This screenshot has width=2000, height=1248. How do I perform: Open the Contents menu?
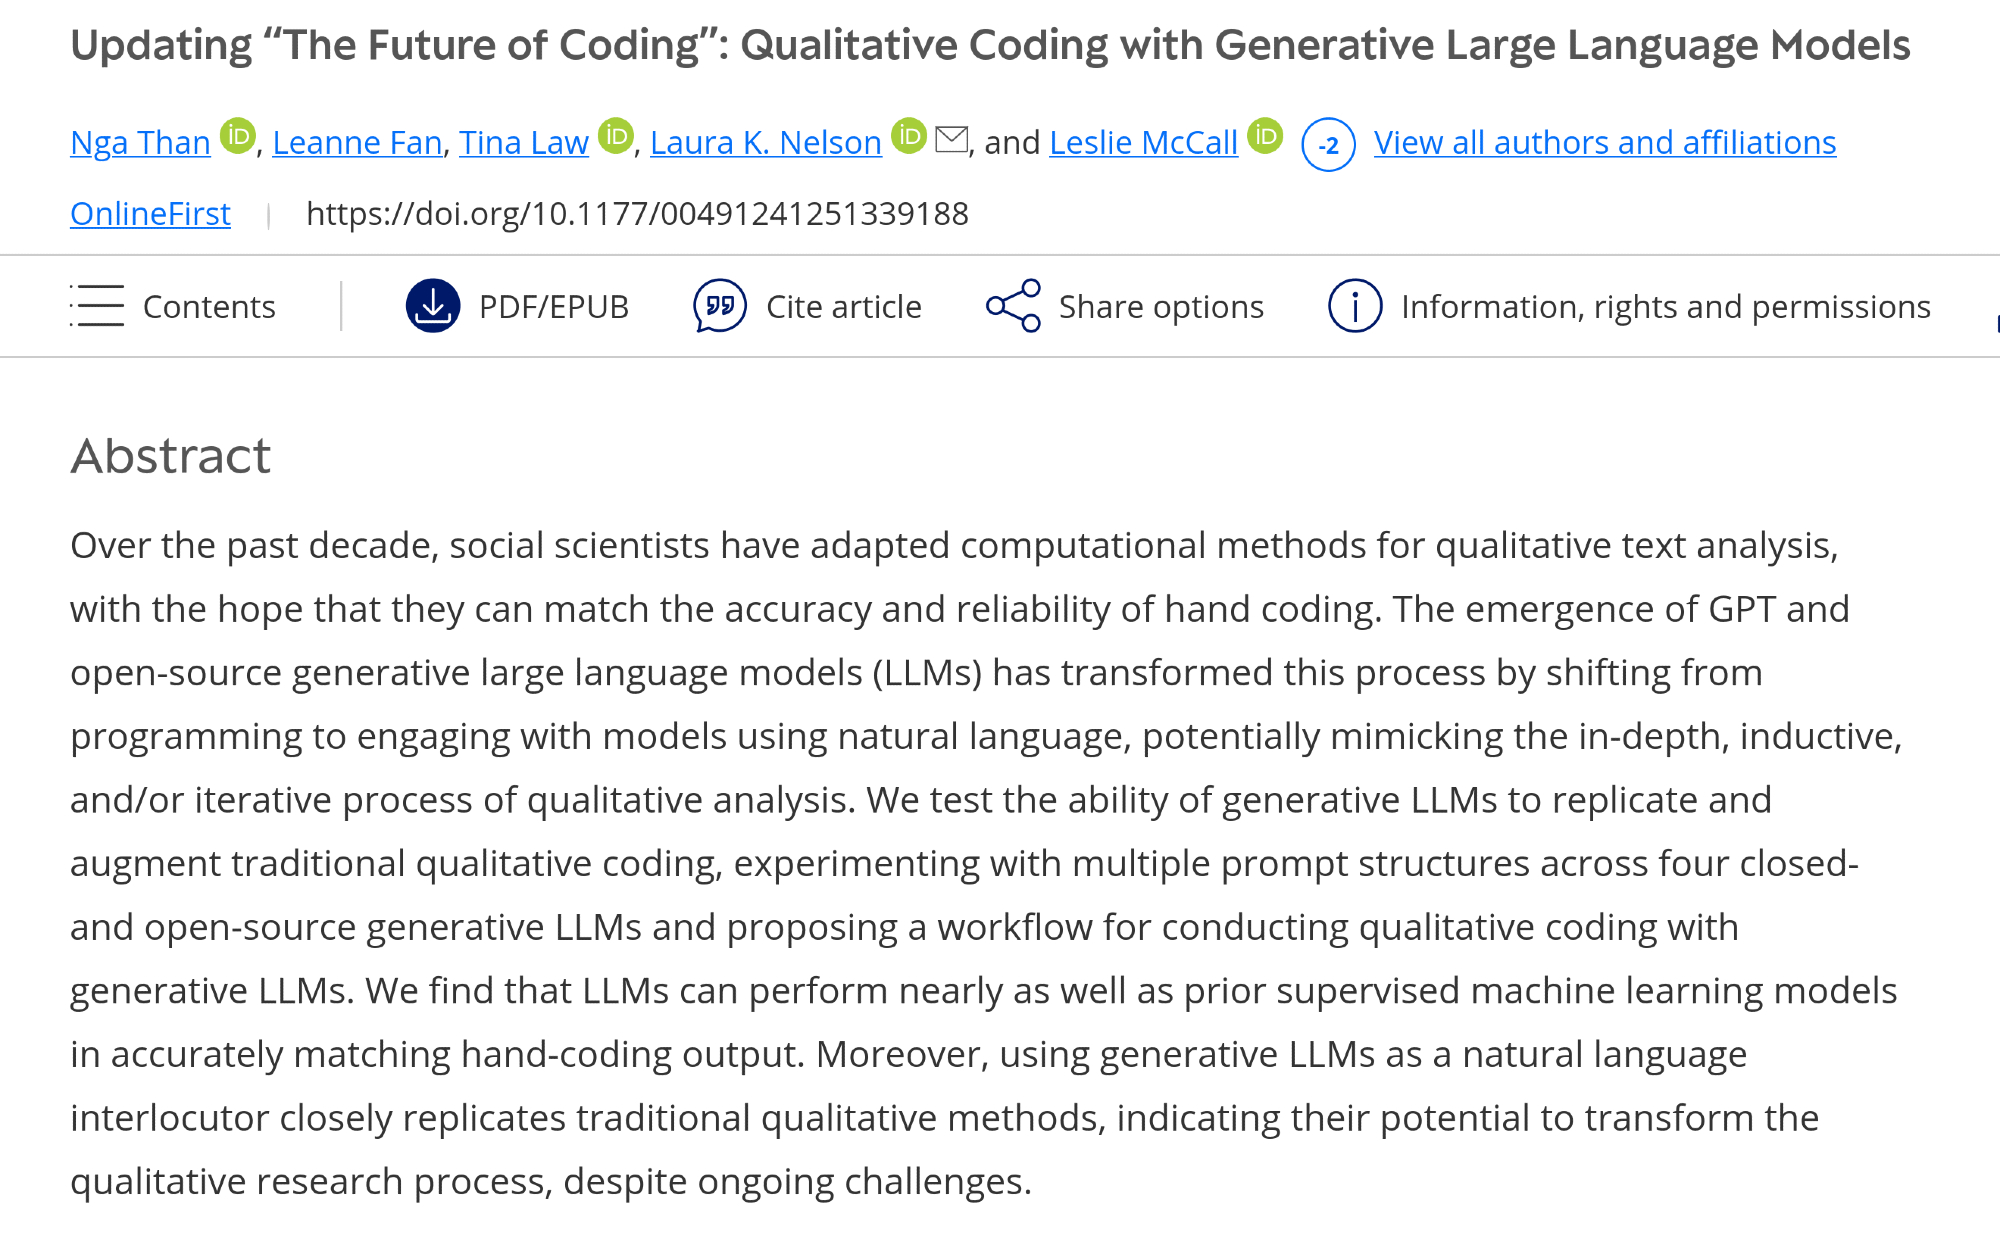point(209,307)
